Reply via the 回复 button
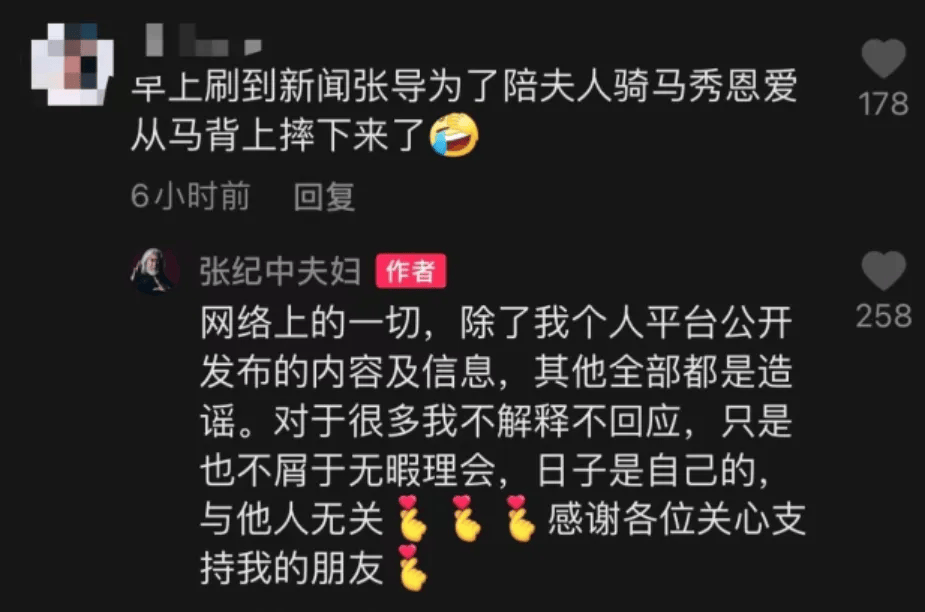 coord(324,197)
